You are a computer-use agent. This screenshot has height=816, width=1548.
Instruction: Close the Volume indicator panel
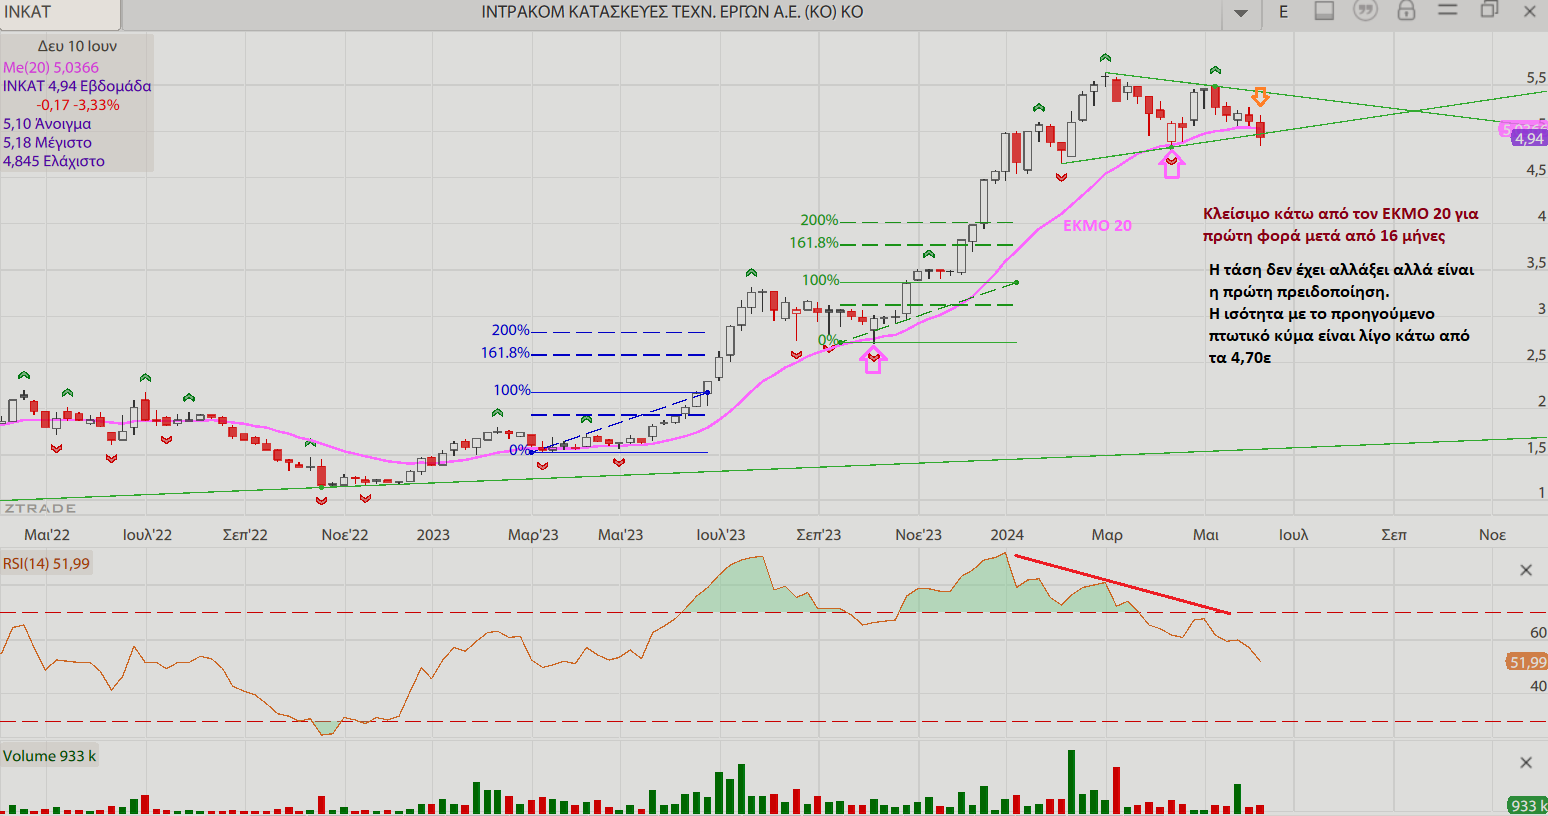[1526, 763]
